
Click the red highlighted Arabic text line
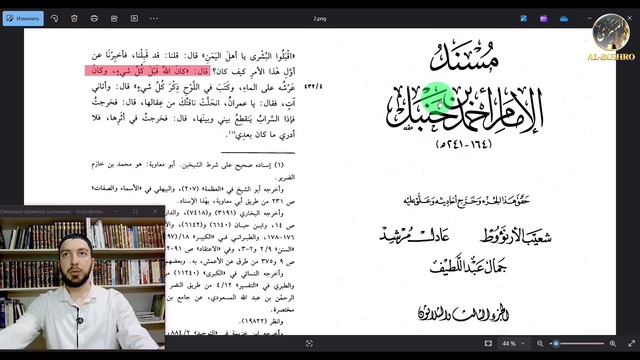pos(148,71)
